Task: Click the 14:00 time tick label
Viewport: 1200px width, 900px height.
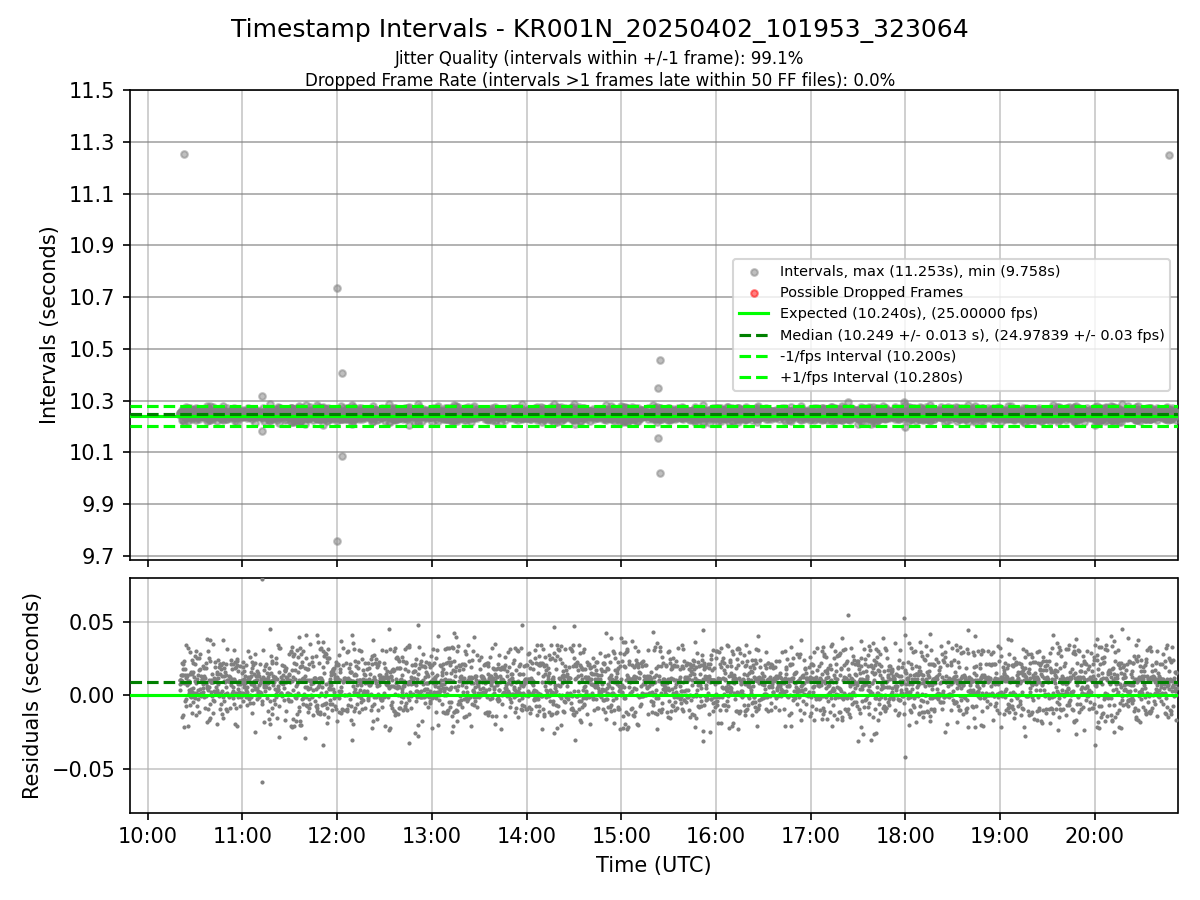Action: tap(527, 835)
